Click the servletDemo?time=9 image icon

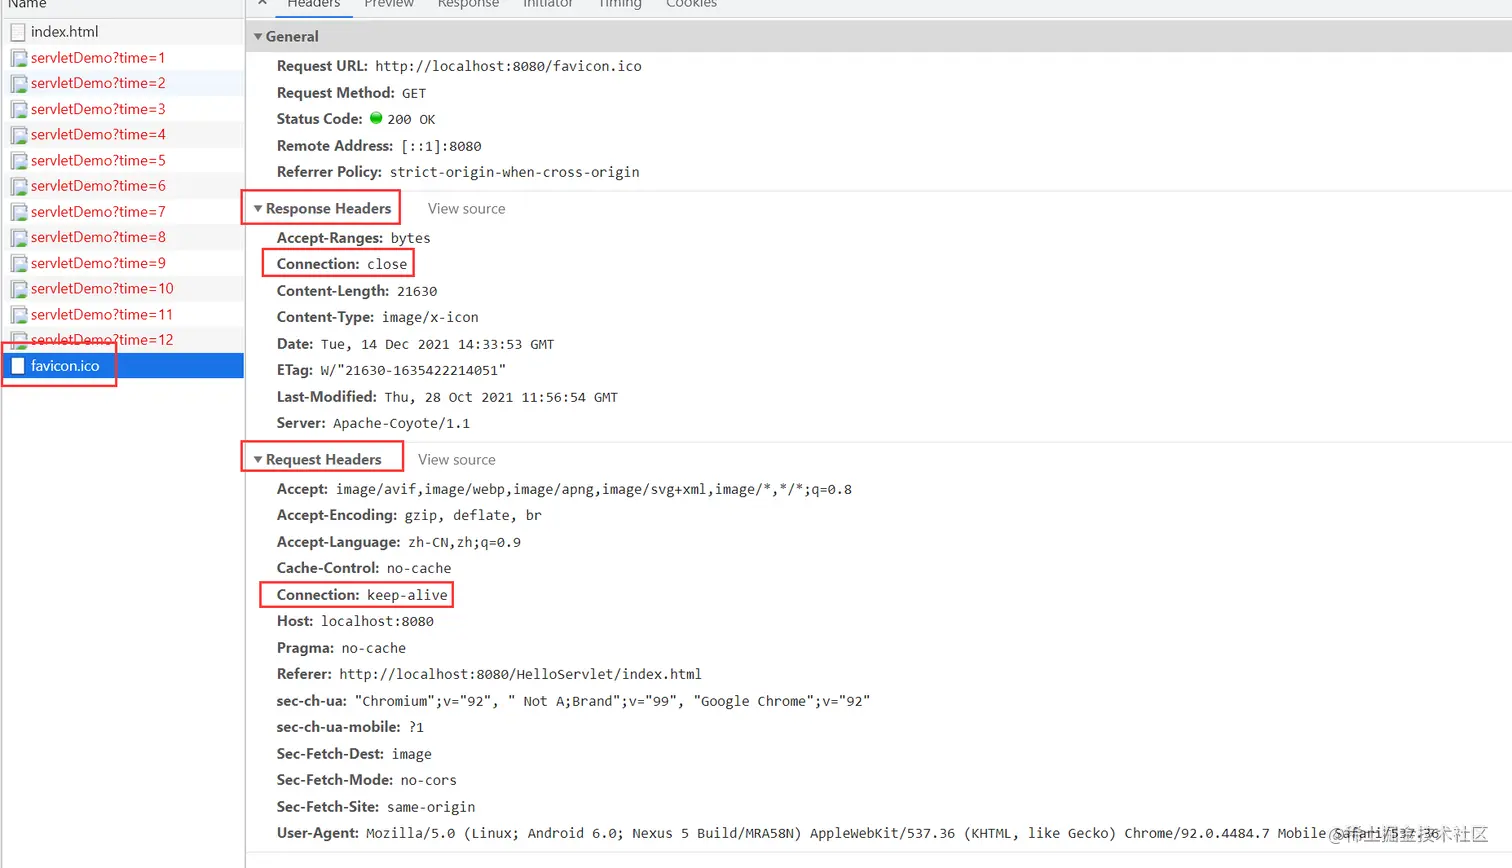(19, 263)
